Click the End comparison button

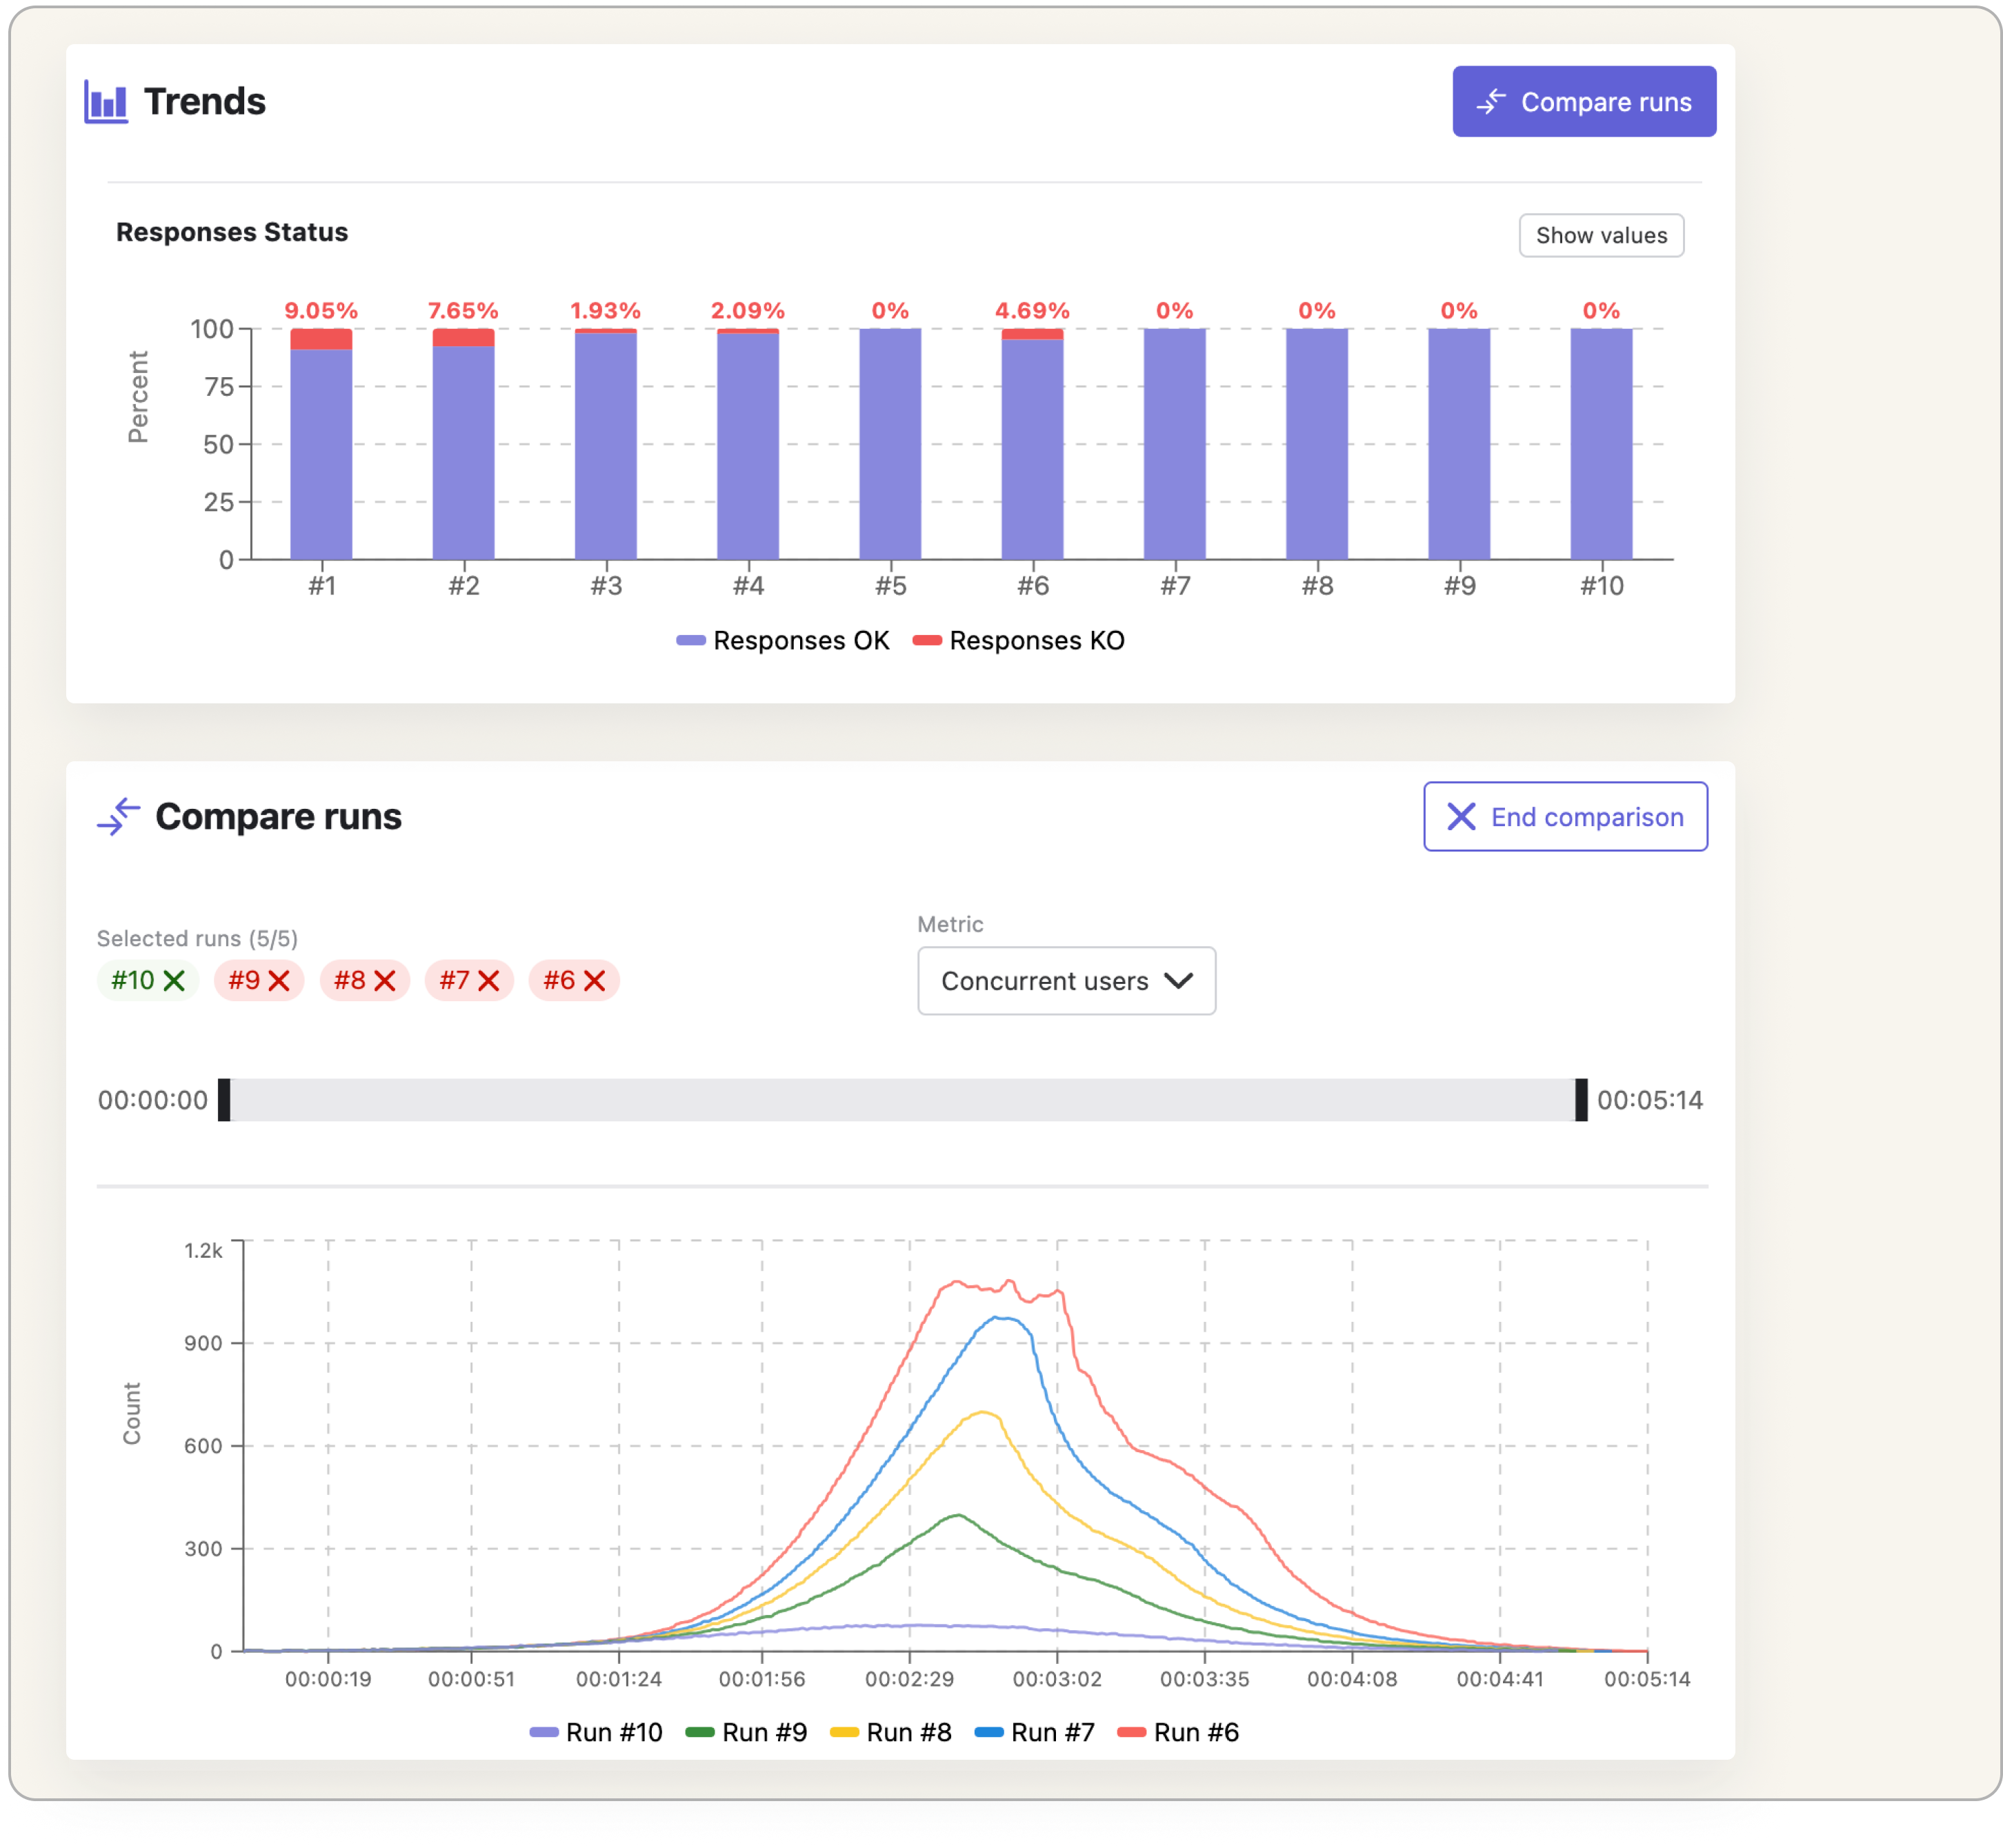(x=1564, y=816)
